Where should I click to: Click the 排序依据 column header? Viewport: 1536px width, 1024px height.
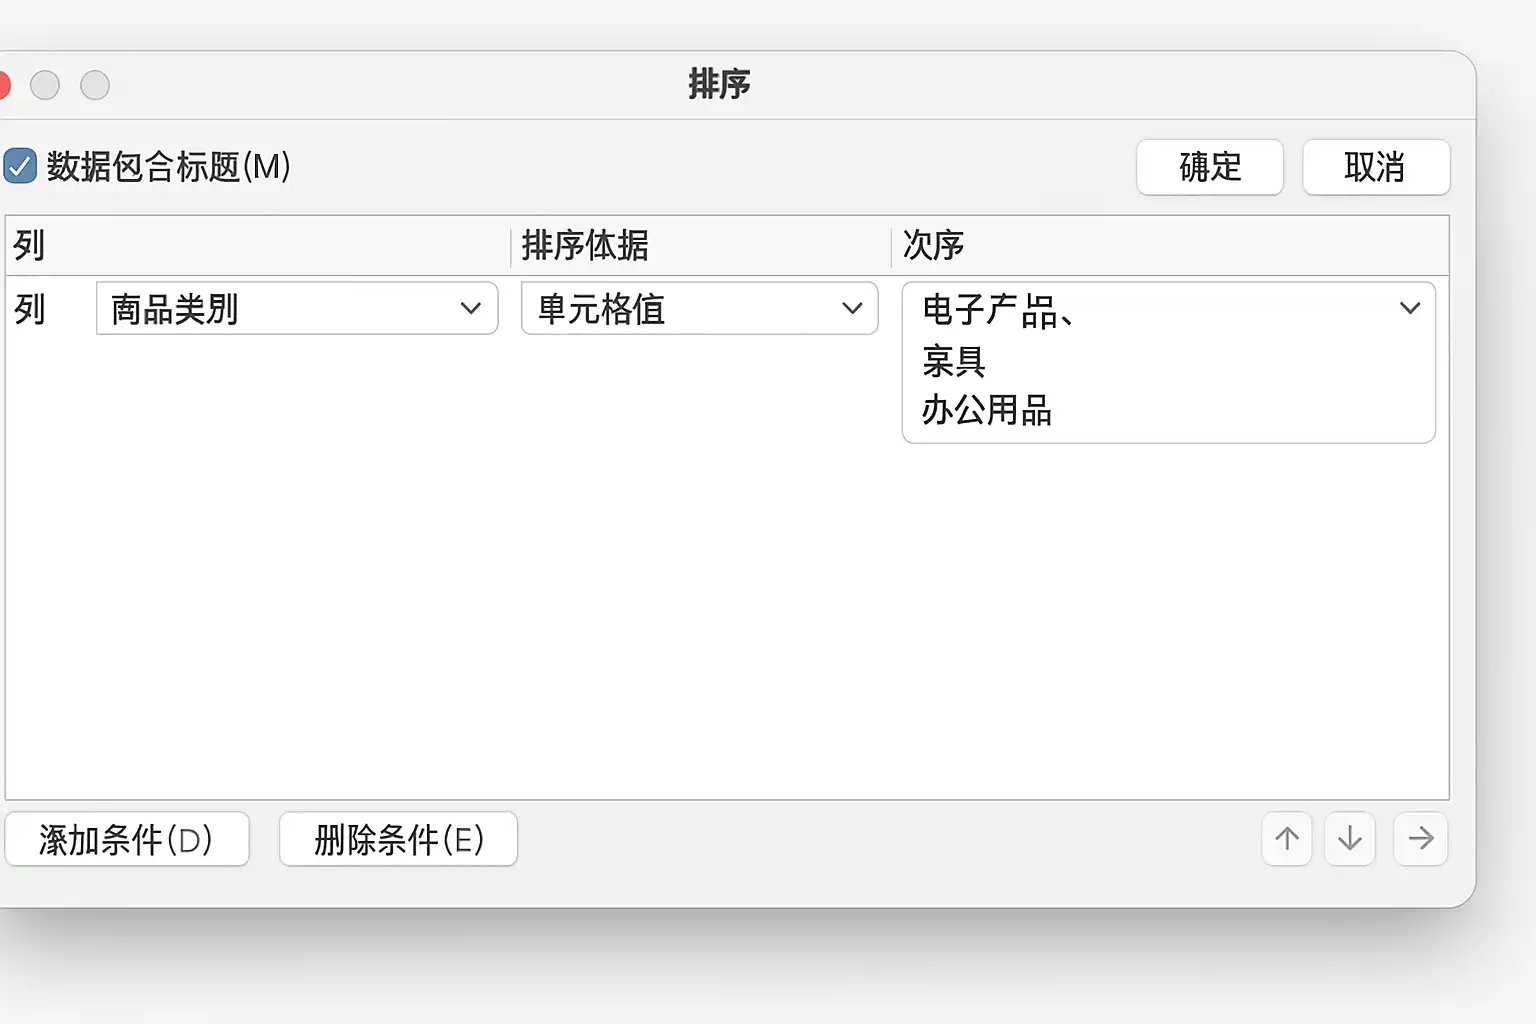(585, 245)
